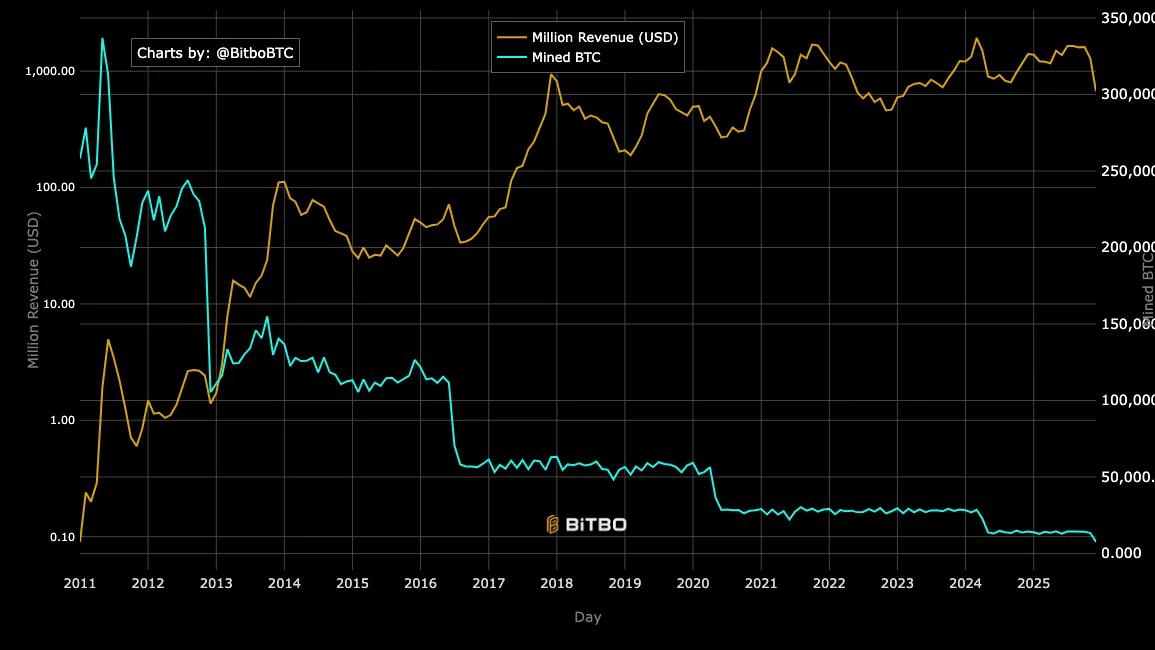The width and height of the screenshot is (1155, 650).
Task: Click the 1,000.00 left-axis tick label
Action: (51, 71)
